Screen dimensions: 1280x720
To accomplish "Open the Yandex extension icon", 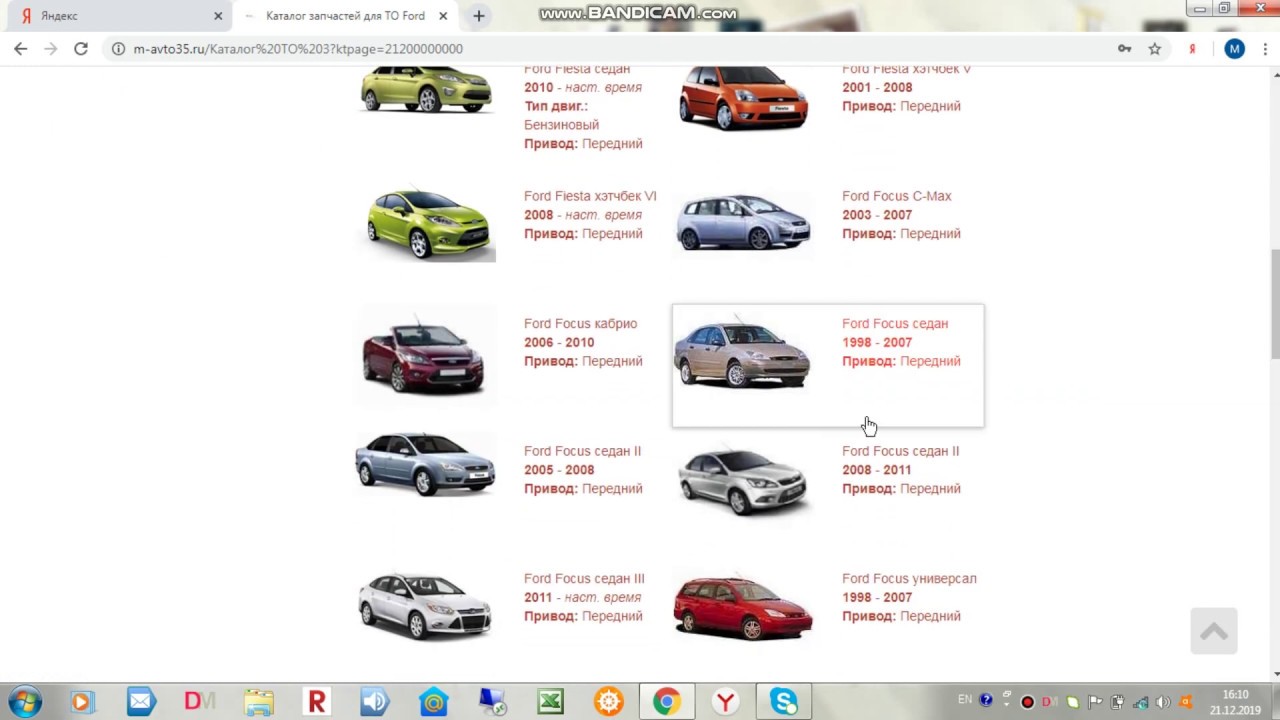I will click(1192, 48).
